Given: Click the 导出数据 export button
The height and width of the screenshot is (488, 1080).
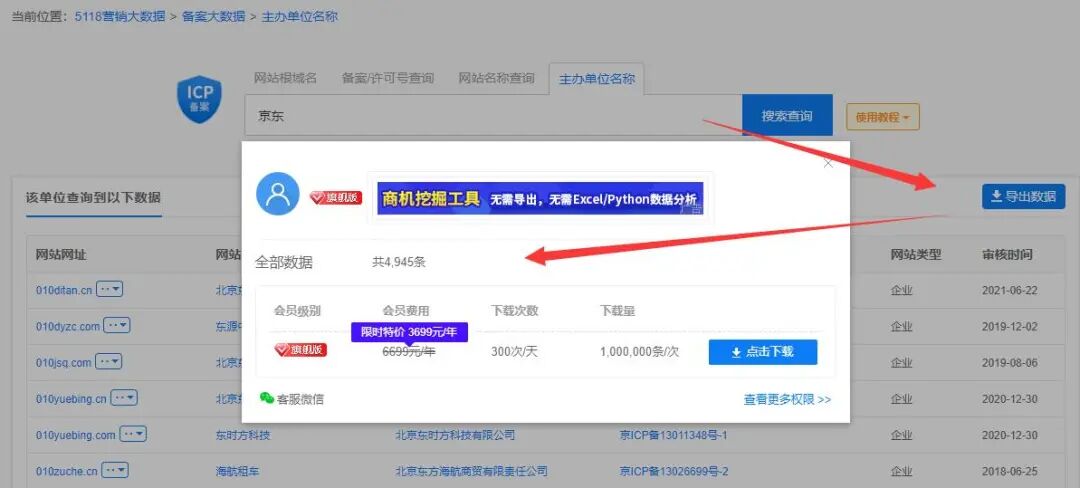Looking at the screenshot, I should 1024,197.
